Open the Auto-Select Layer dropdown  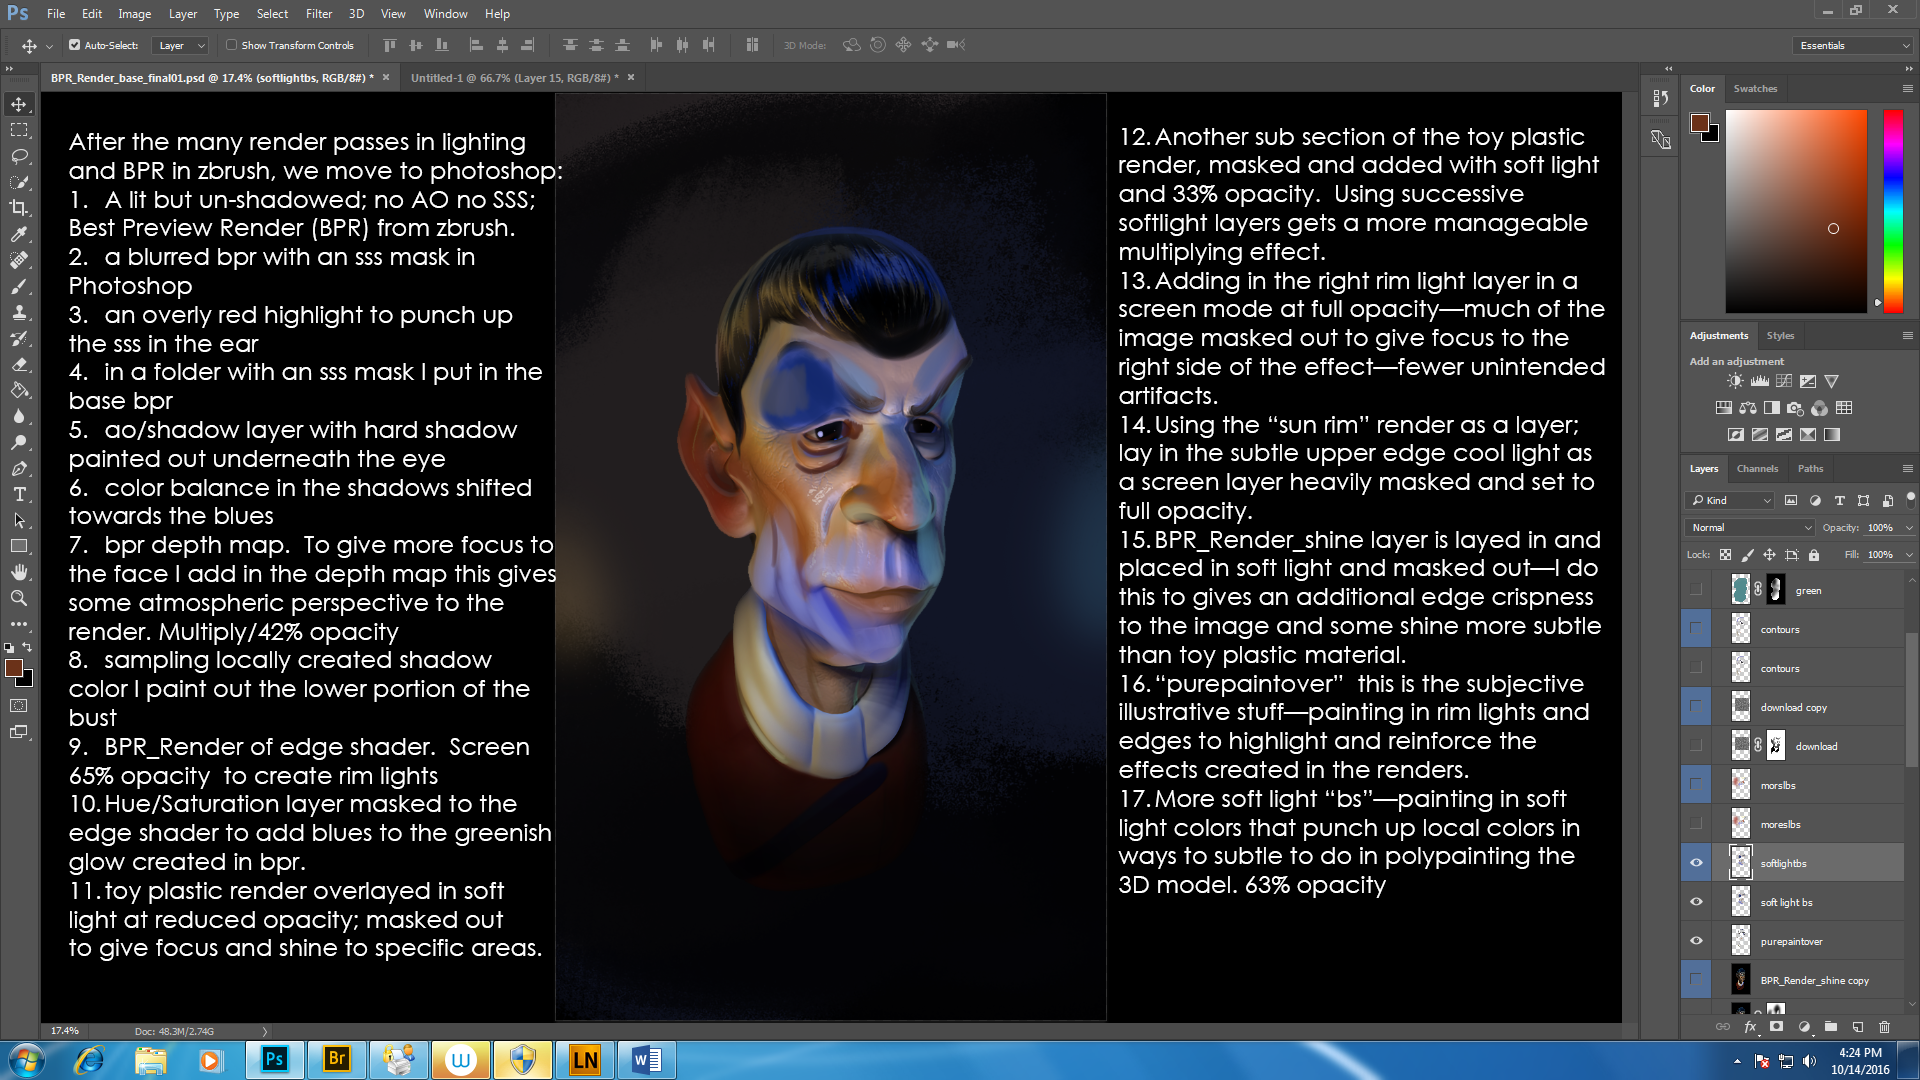coord(180,45)
